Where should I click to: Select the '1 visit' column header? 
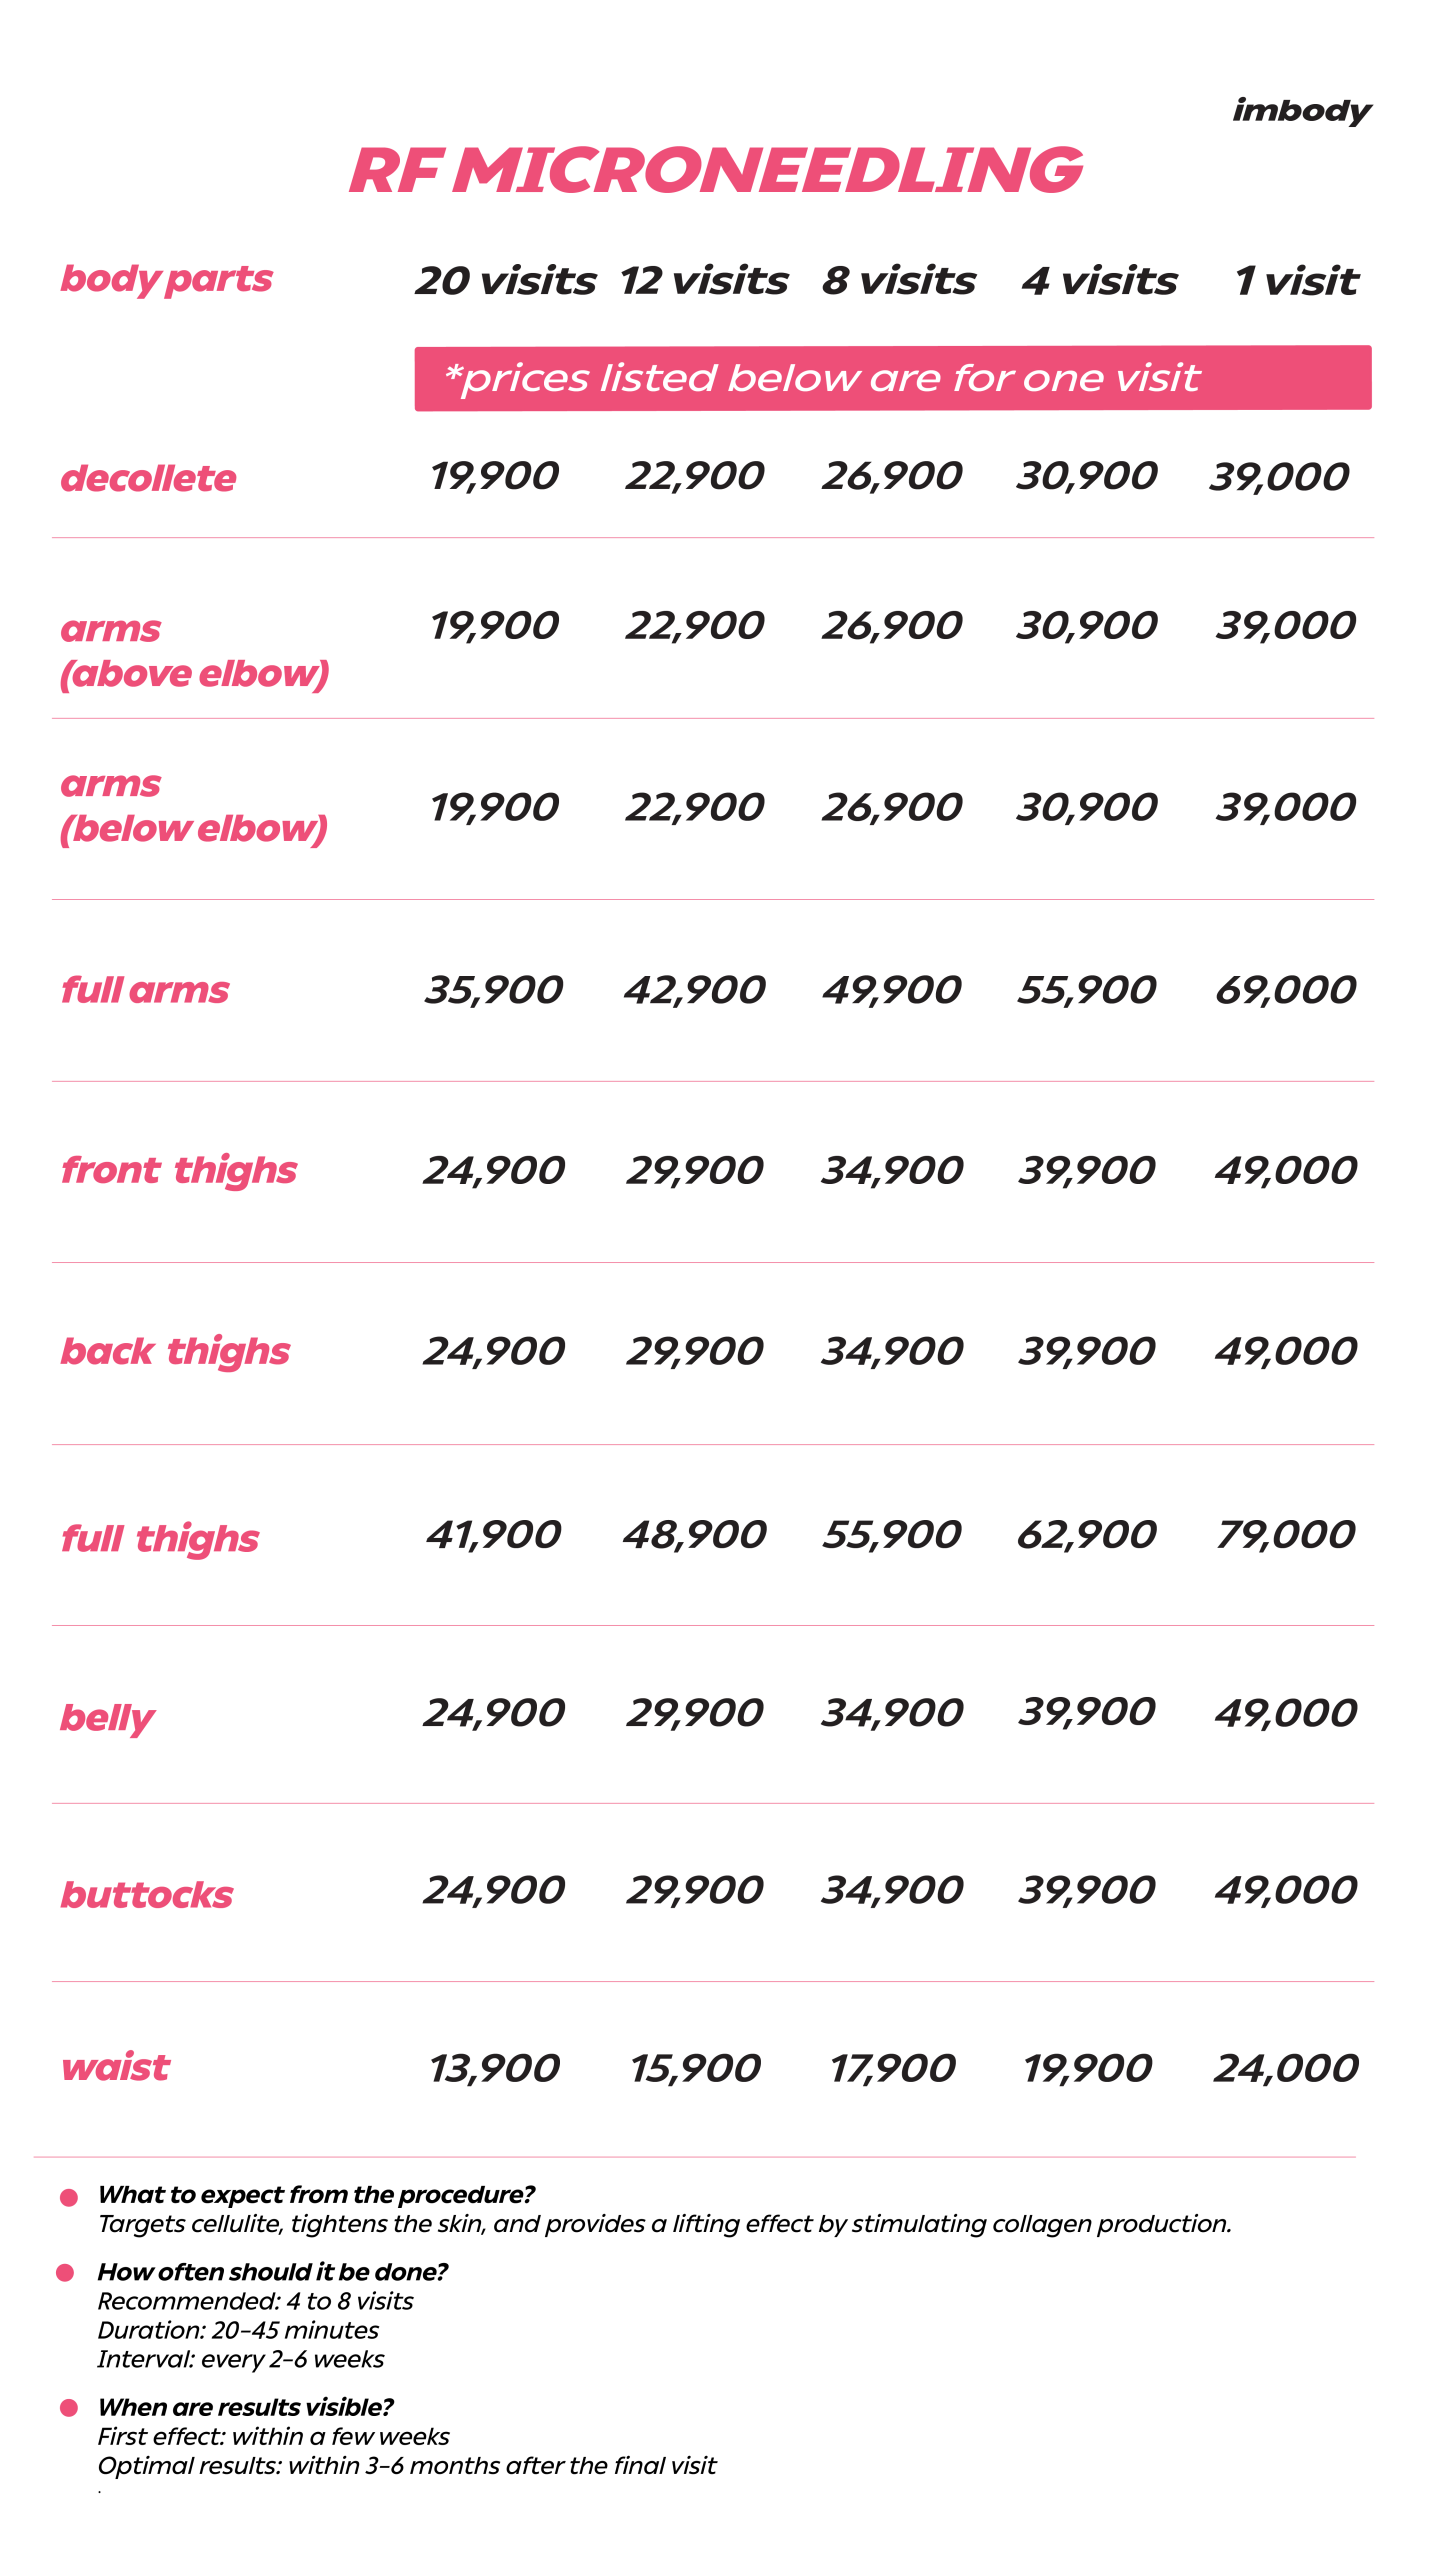pyautogui.click(x=1296, y=281)
